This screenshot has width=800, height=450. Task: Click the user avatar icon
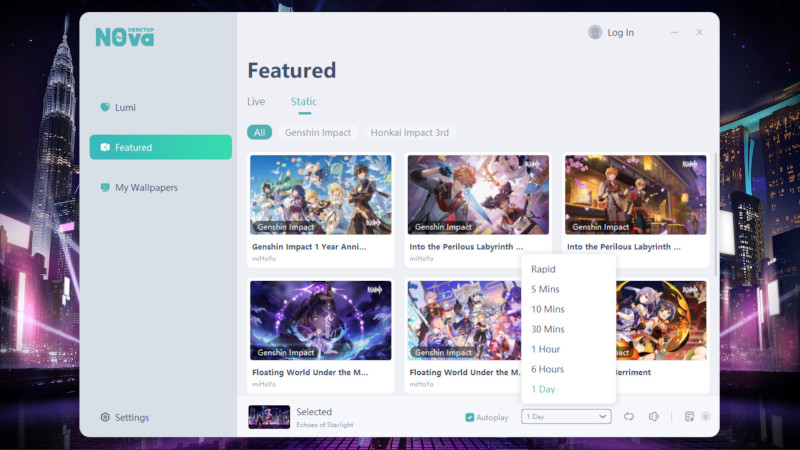[595, 32]
